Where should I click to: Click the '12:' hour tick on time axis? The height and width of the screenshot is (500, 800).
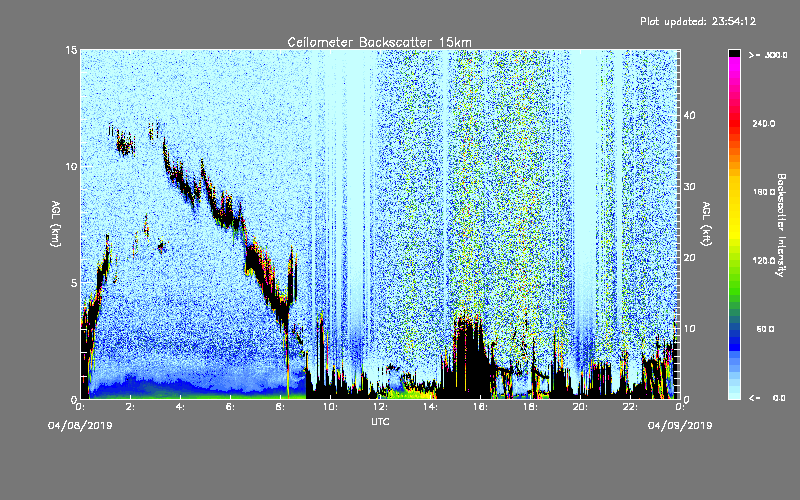[x=380, y=407]
